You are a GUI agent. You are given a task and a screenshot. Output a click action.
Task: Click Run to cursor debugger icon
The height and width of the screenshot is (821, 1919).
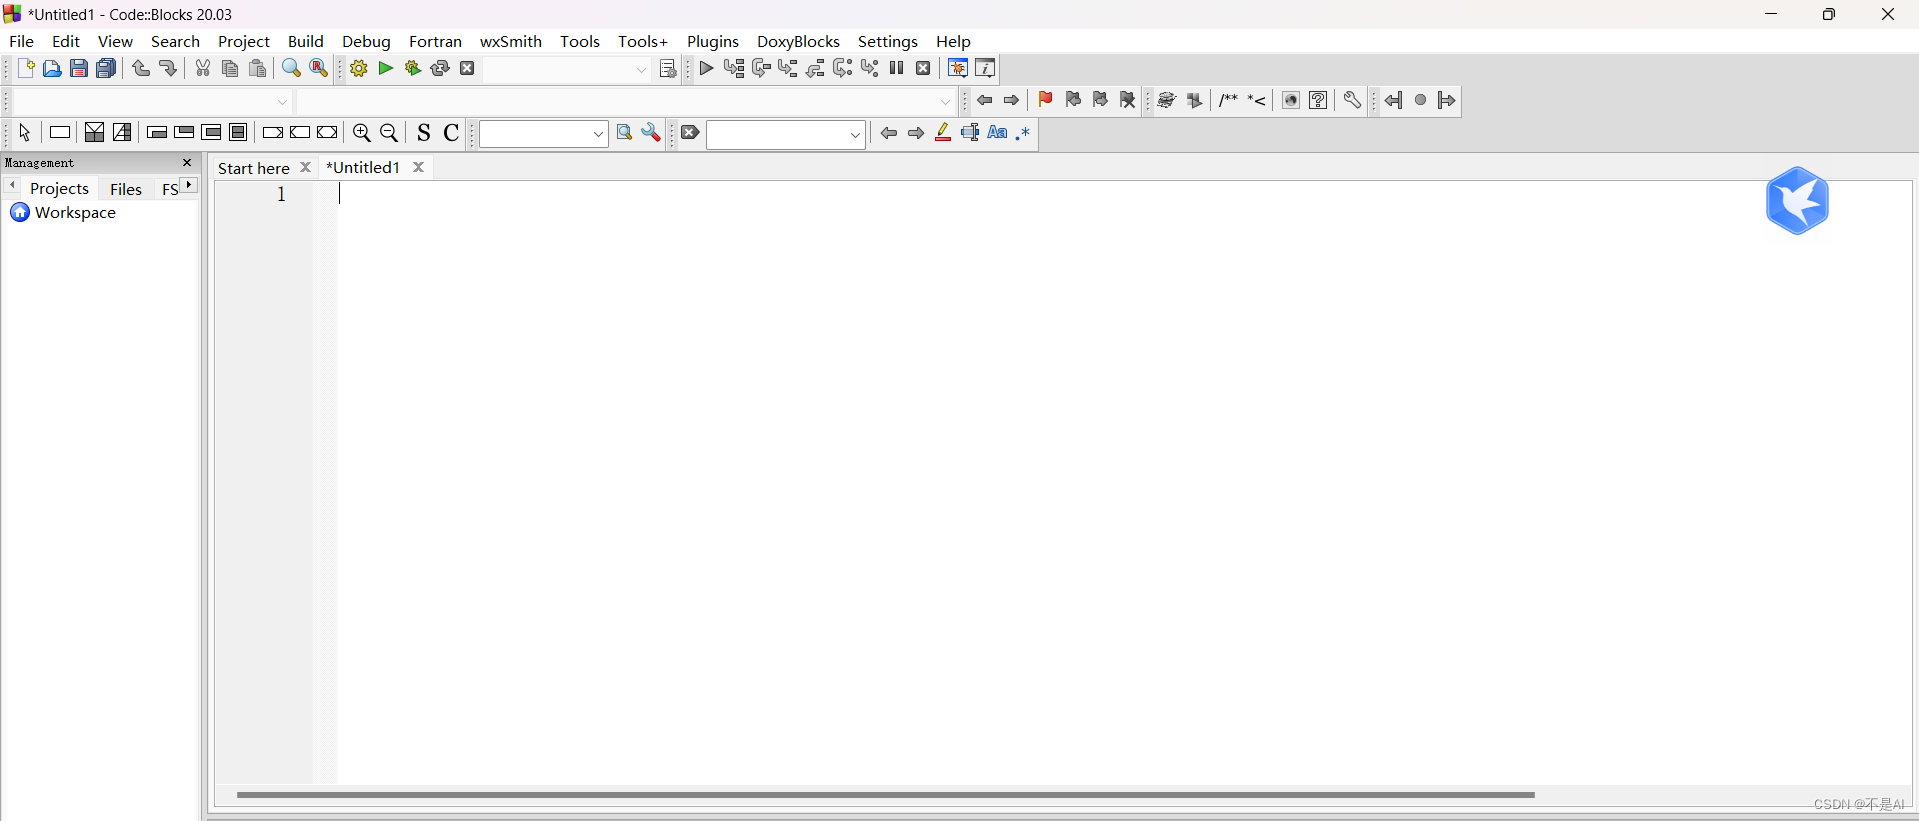click(x=734, y=69)
